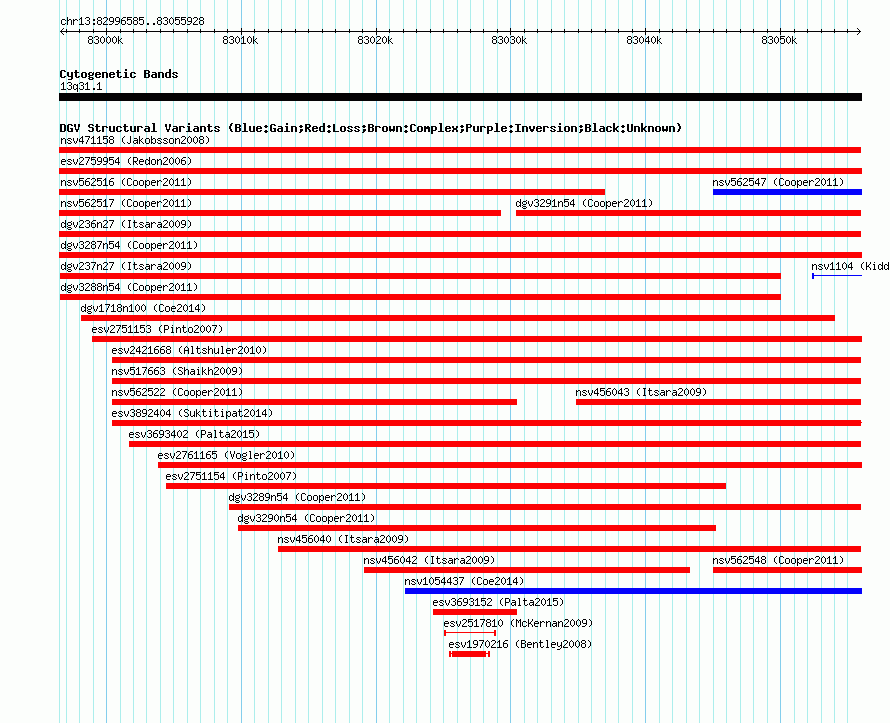Select the blue gain bar under nsv562547
This screenshot has height=723, width=890.
(x=787, y=192)
